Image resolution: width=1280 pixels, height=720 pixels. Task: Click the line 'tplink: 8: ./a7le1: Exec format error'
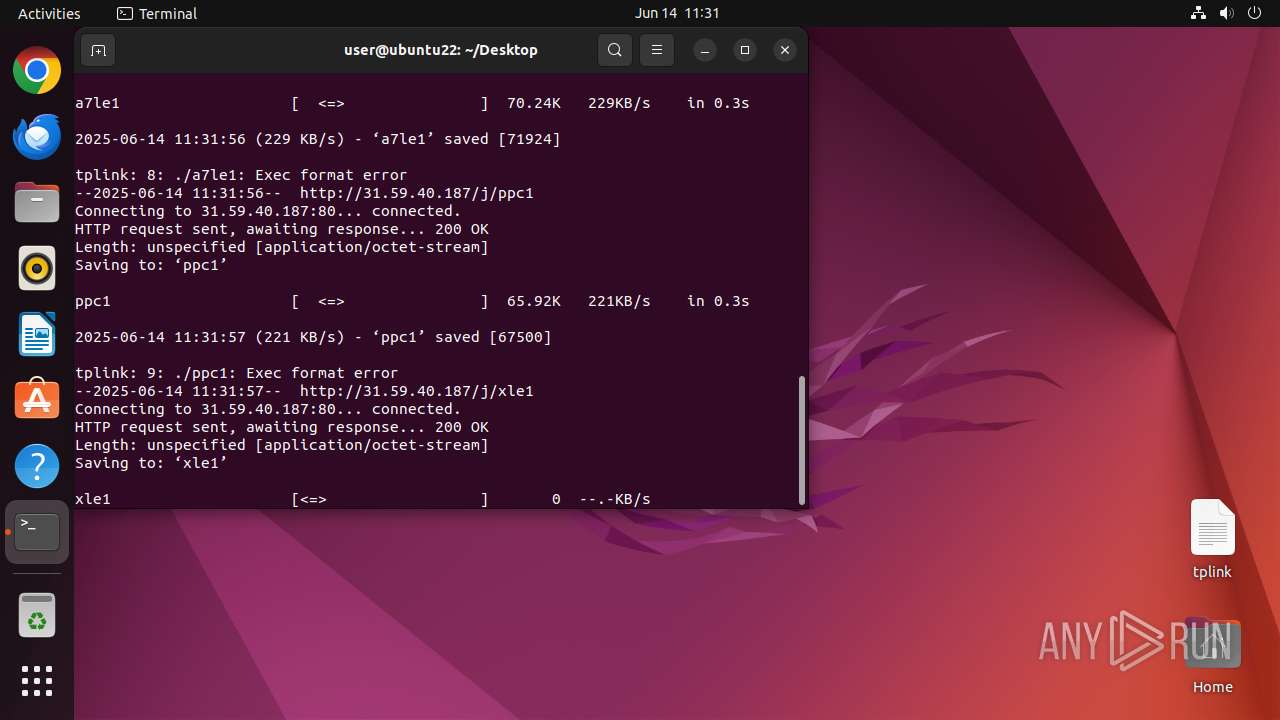click(241, 175)
